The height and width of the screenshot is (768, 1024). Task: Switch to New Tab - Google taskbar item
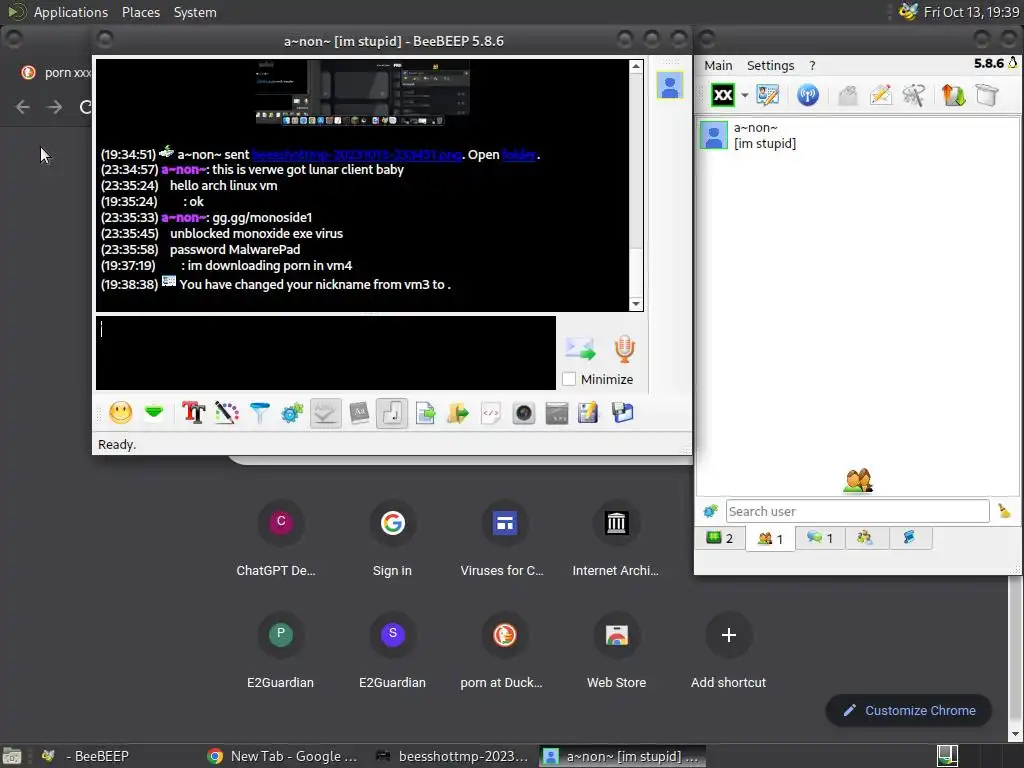[283, 756]
